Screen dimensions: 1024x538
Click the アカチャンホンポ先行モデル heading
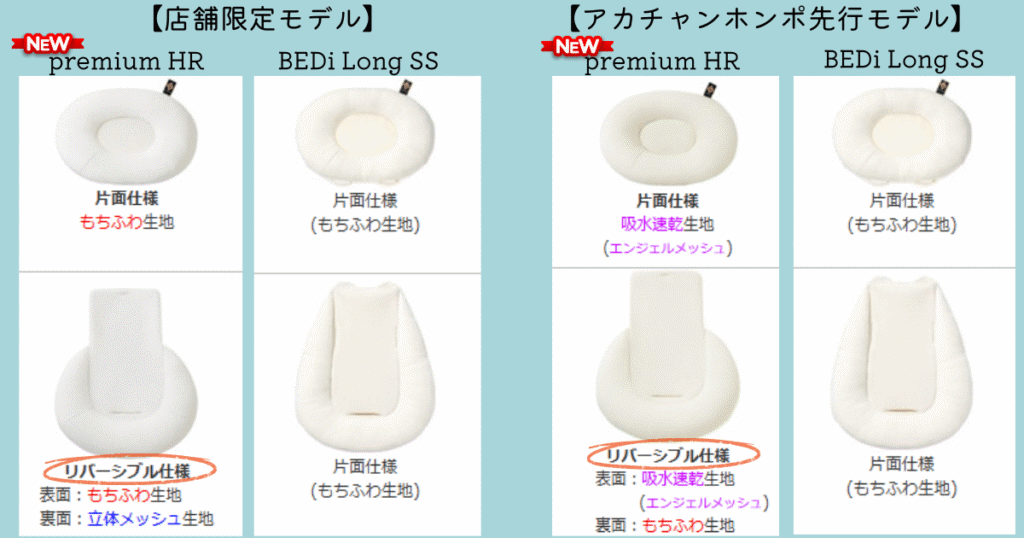[765, 18]
